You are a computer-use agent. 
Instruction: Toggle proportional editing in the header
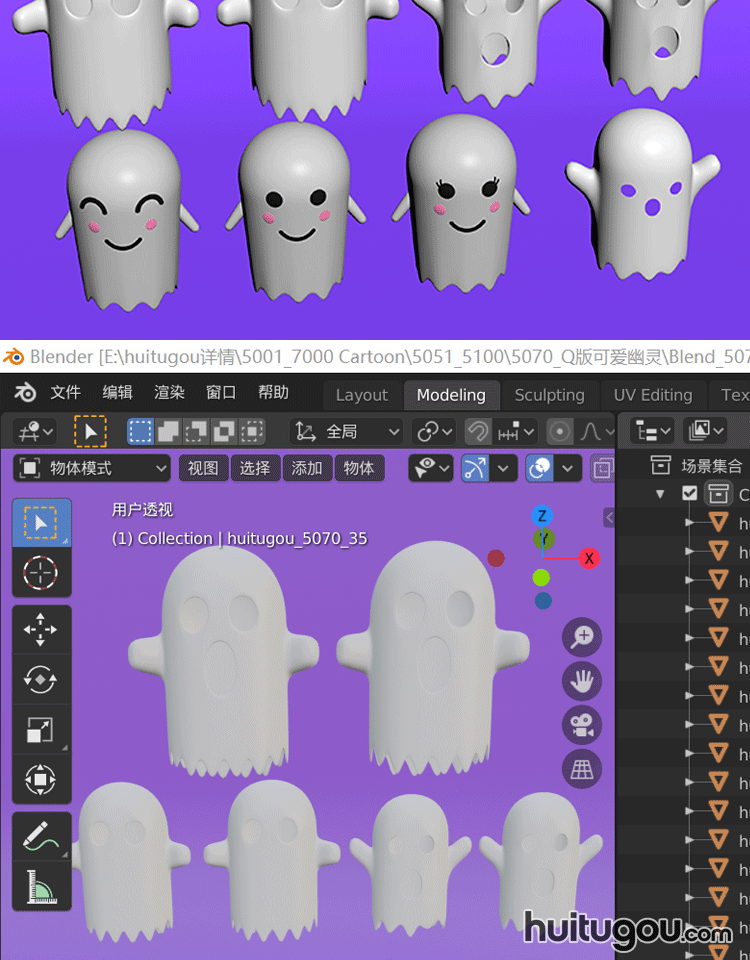(x=560, y=431)
